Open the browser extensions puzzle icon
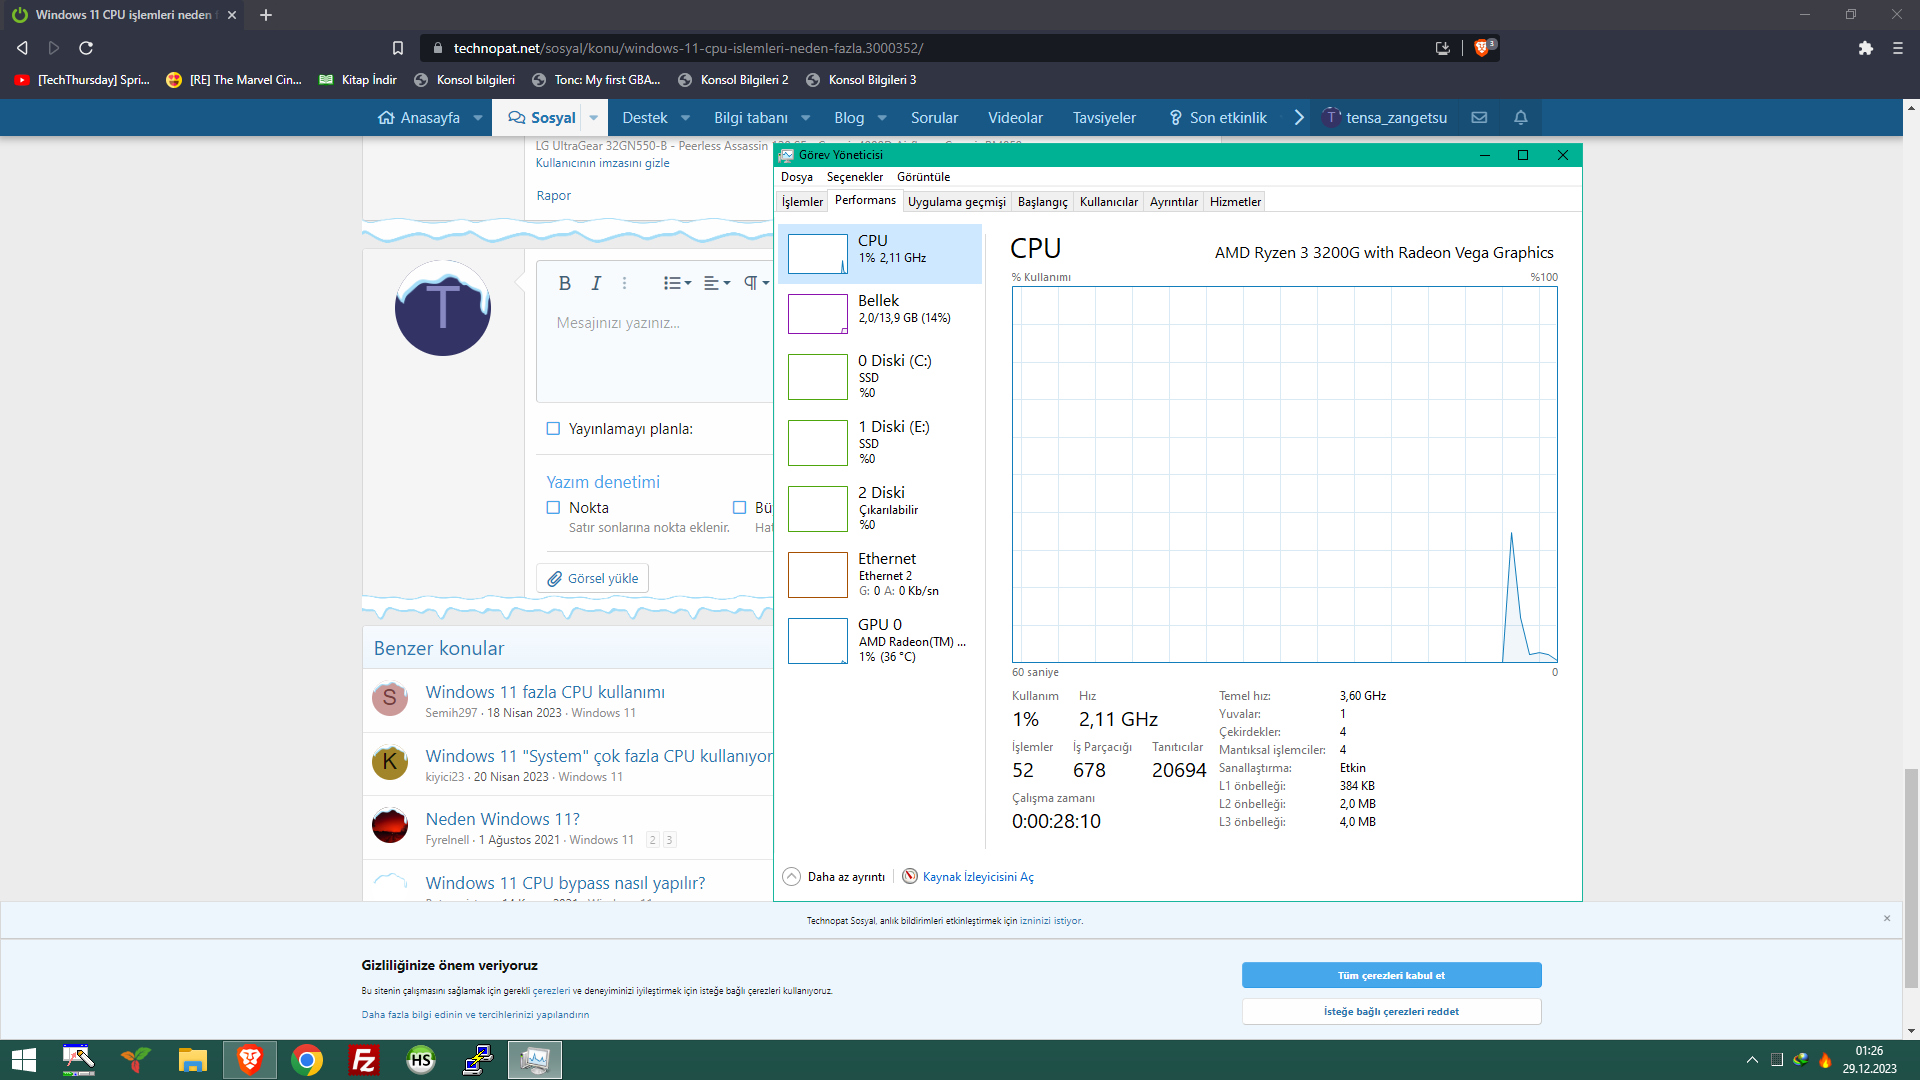The image size is (1920, 1080). [x=1865, y=48]
